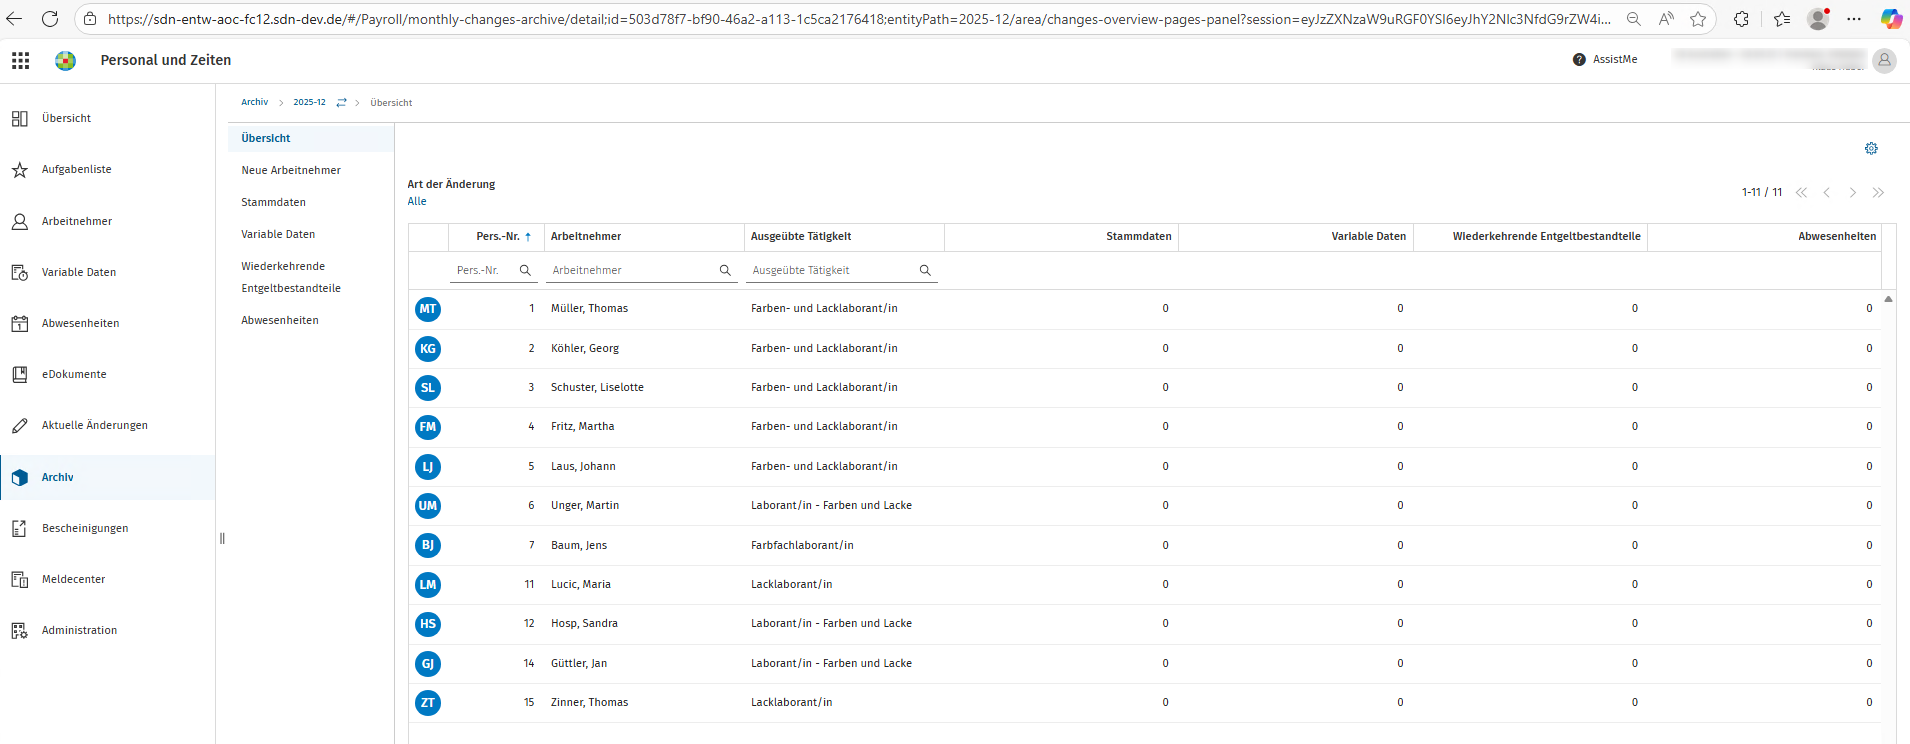Open Stammdaten submenu item

(x=273, y=203)
